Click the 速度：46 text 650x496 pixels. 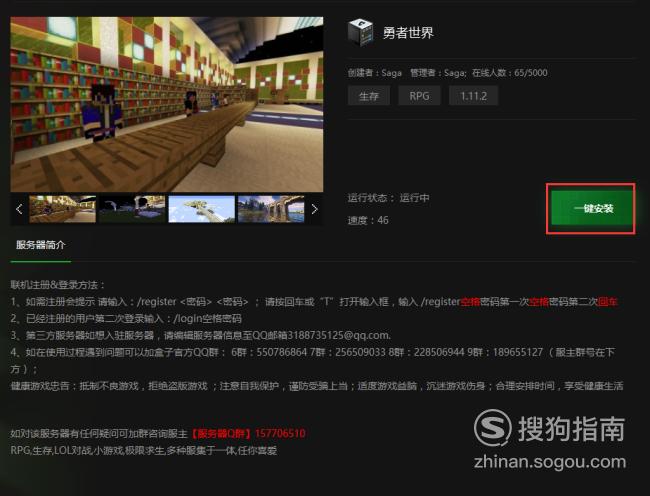(368, 220)
